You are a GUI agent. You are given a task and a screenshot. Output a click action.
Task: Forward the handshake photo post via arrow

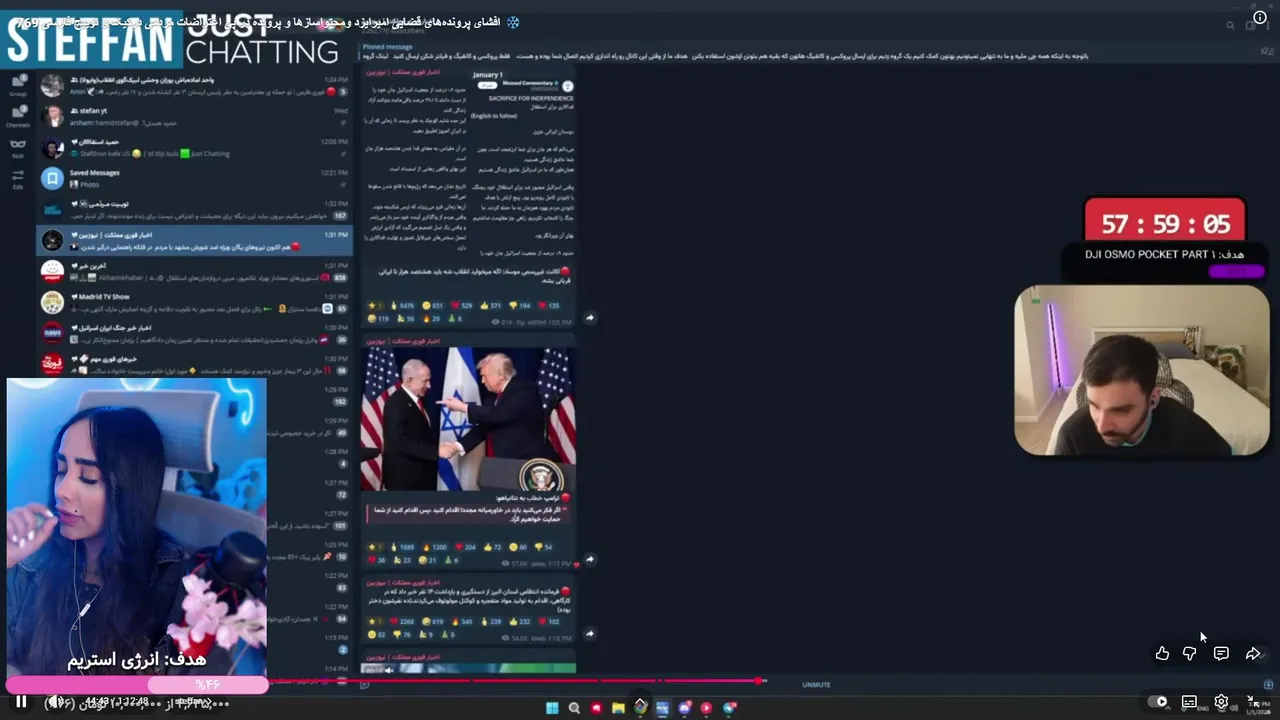[x=589, y=559]
